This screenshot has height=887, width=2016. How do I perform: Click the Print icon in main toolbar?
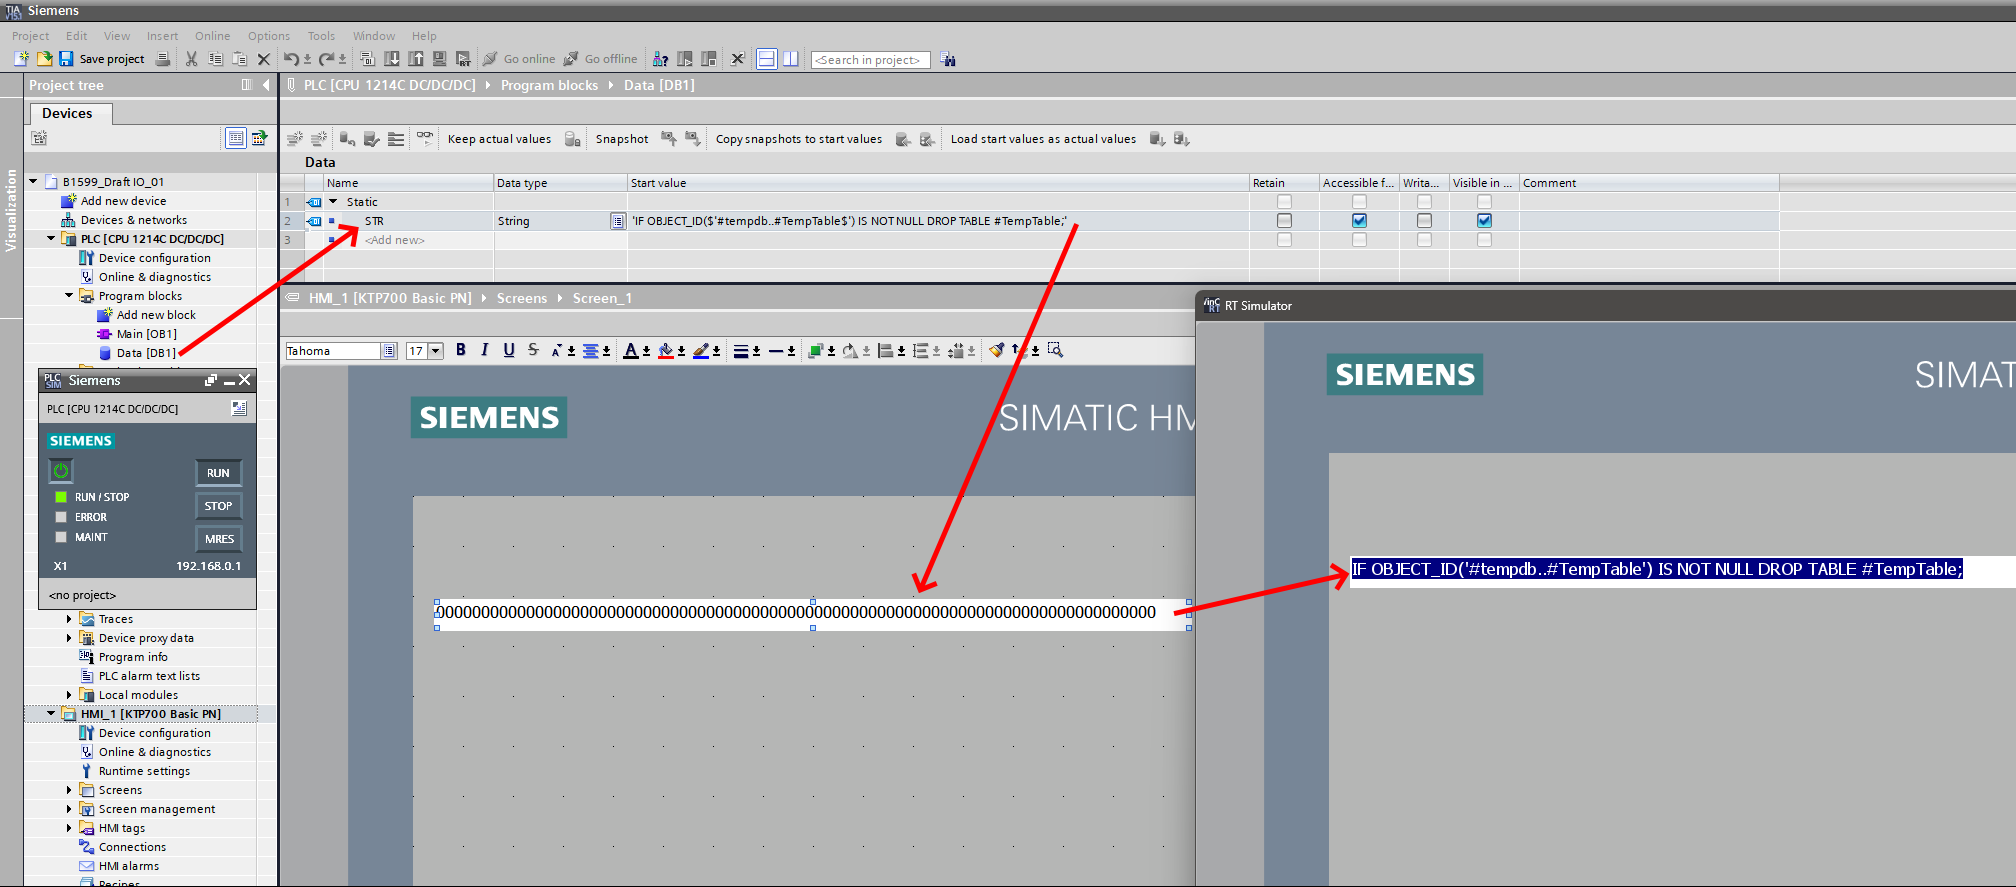click(x=163, y=59)
